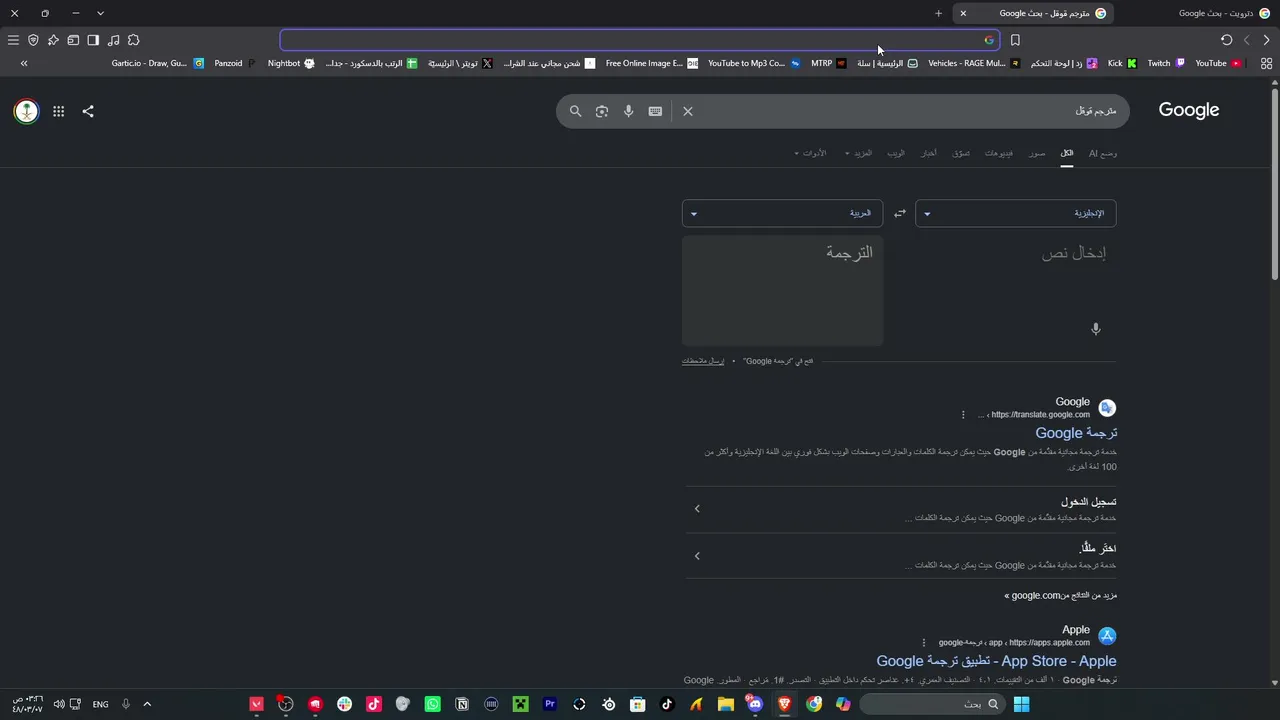Open search by image (Lens) icon

point(602,111)
